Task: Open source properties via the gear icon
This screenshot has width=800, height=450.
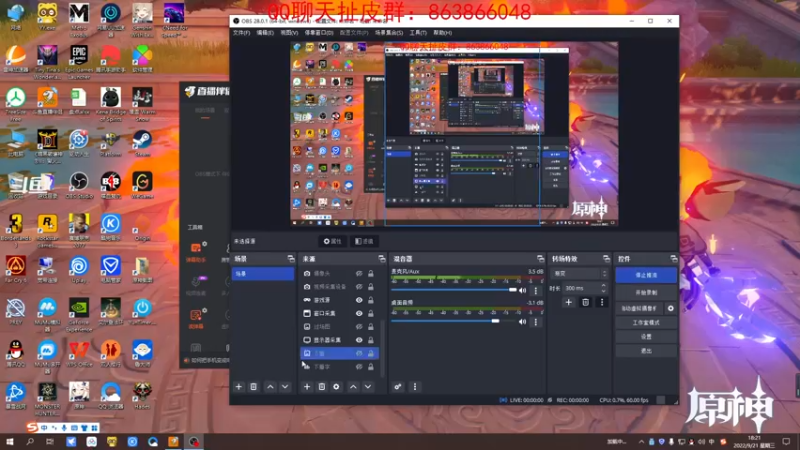Action: 336,387
